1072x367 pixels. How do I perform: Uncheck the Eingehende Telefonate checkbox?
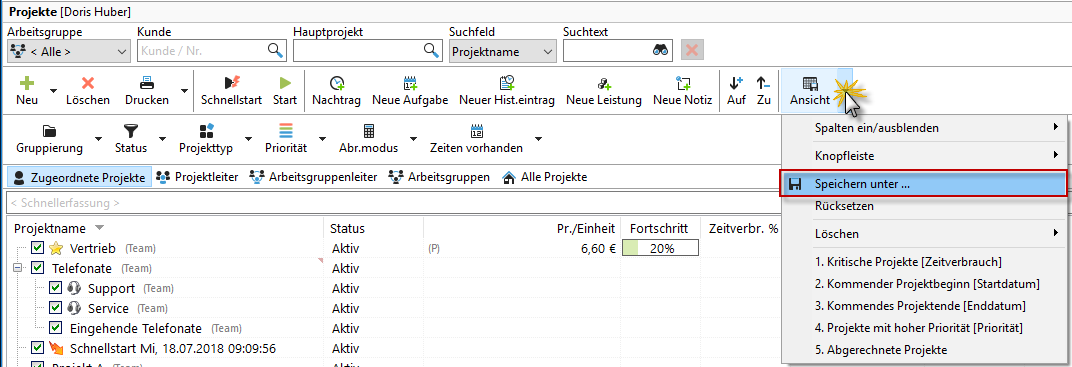pos(56,327)
